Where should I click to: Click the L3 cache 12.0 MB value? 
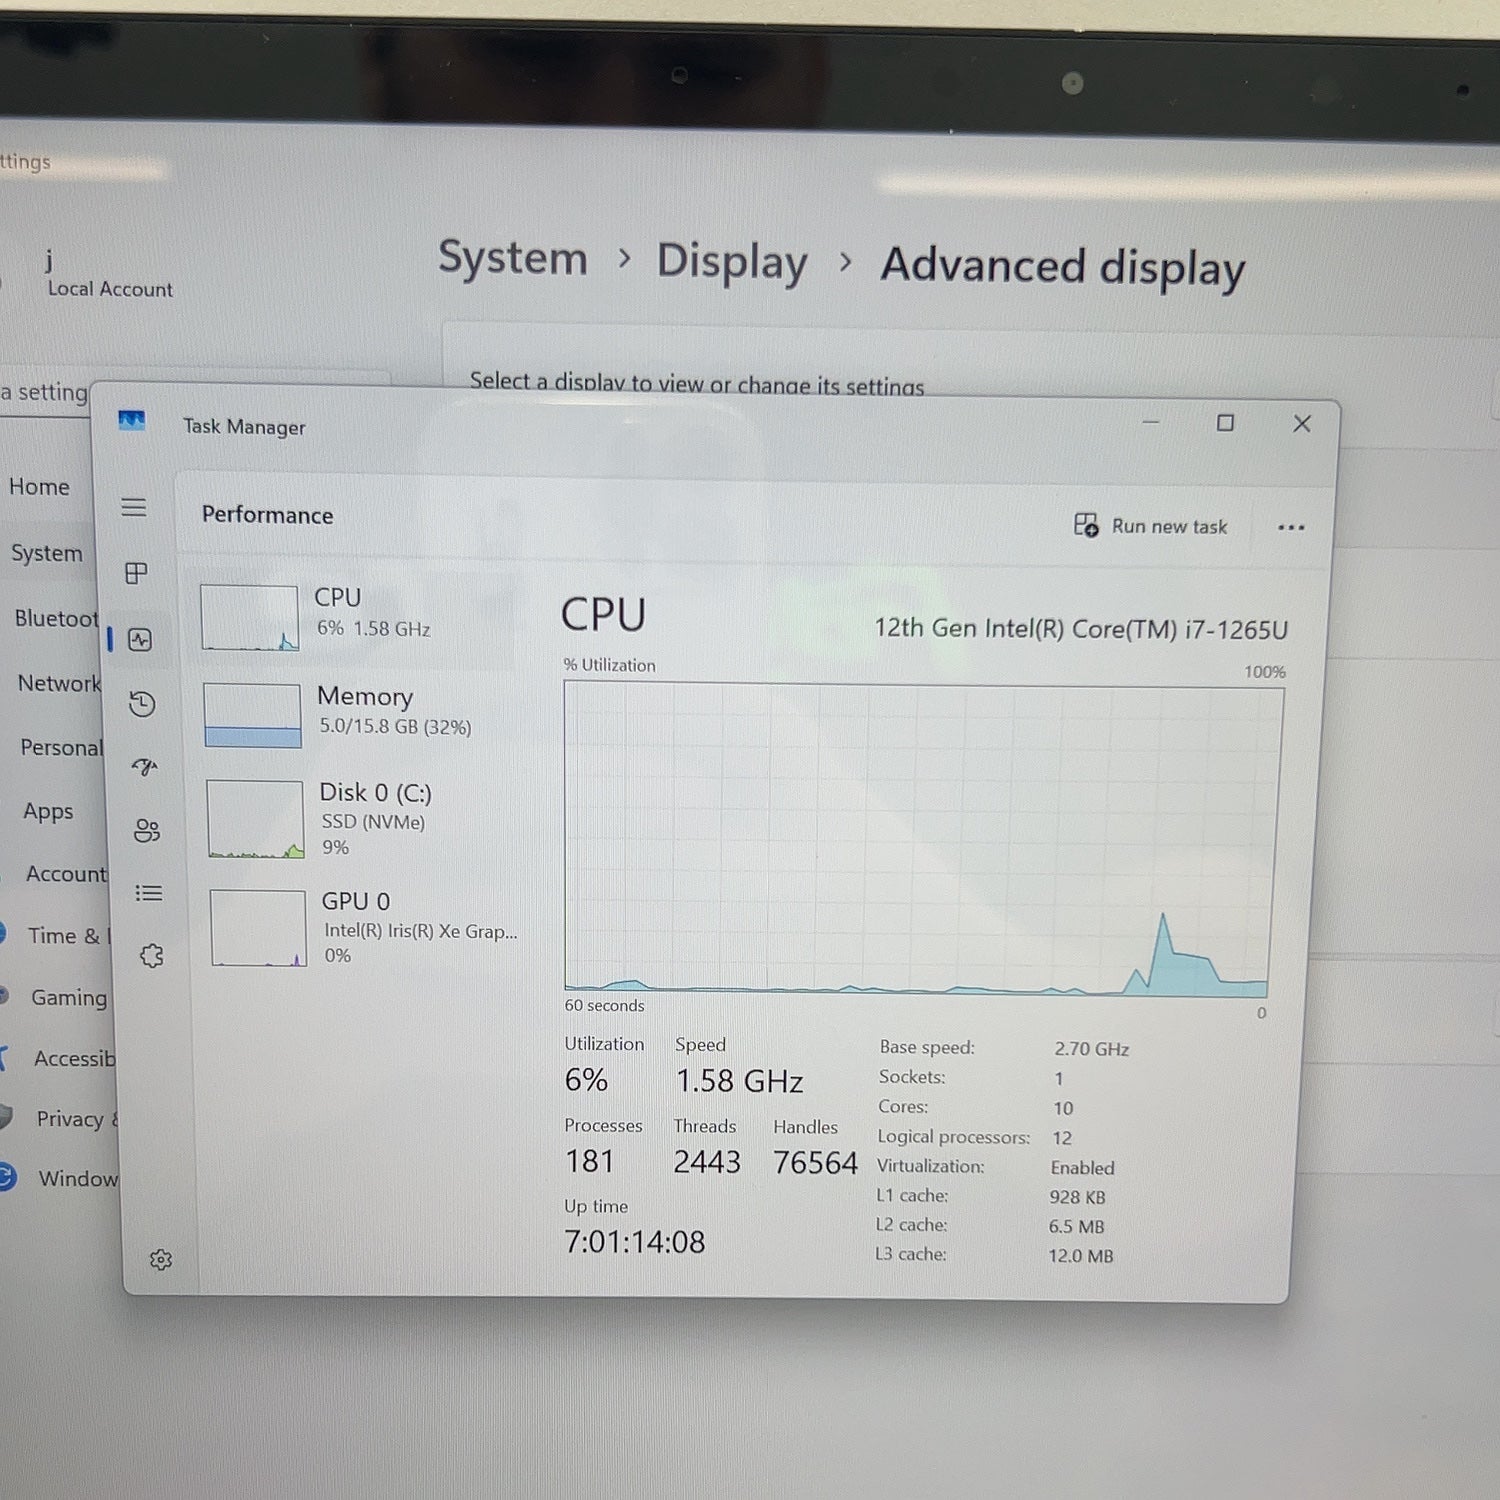point(1080,1256)
